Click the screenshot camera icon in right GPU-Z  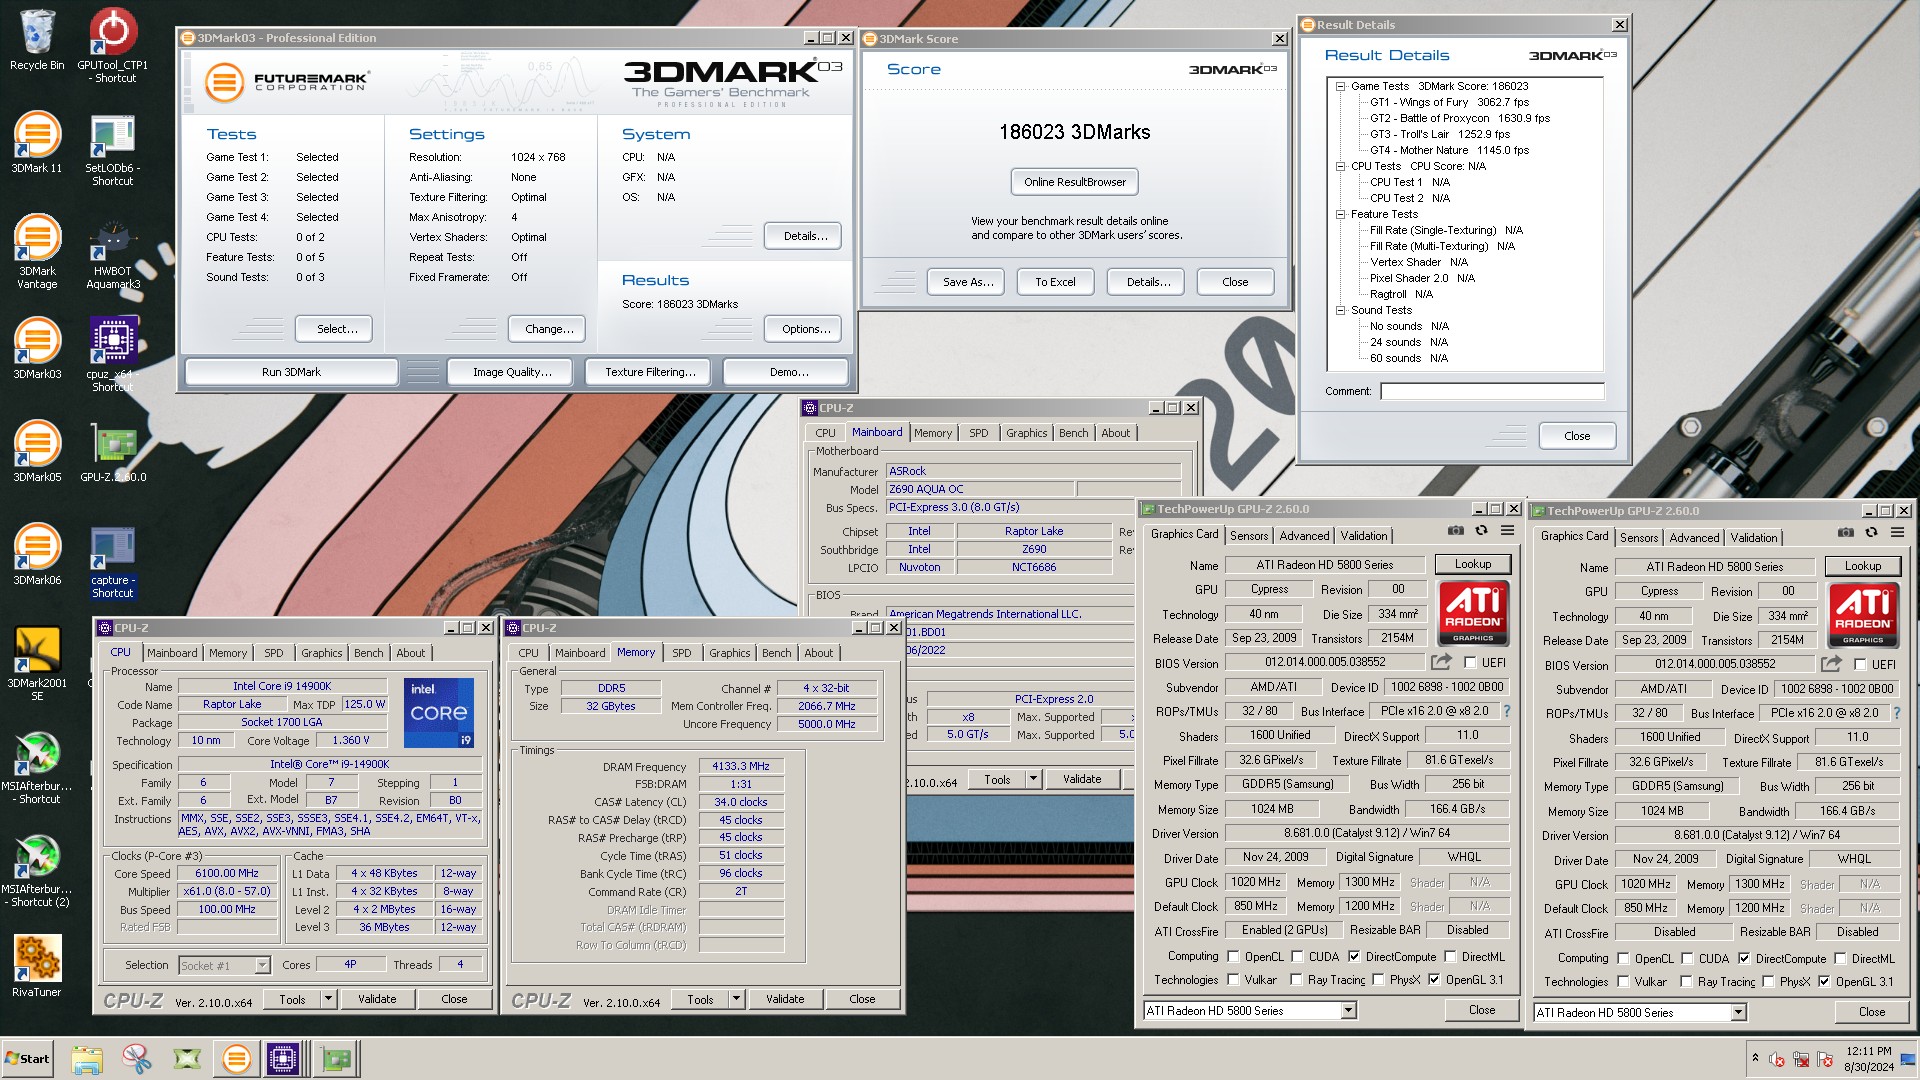[x=1846, y=533]
